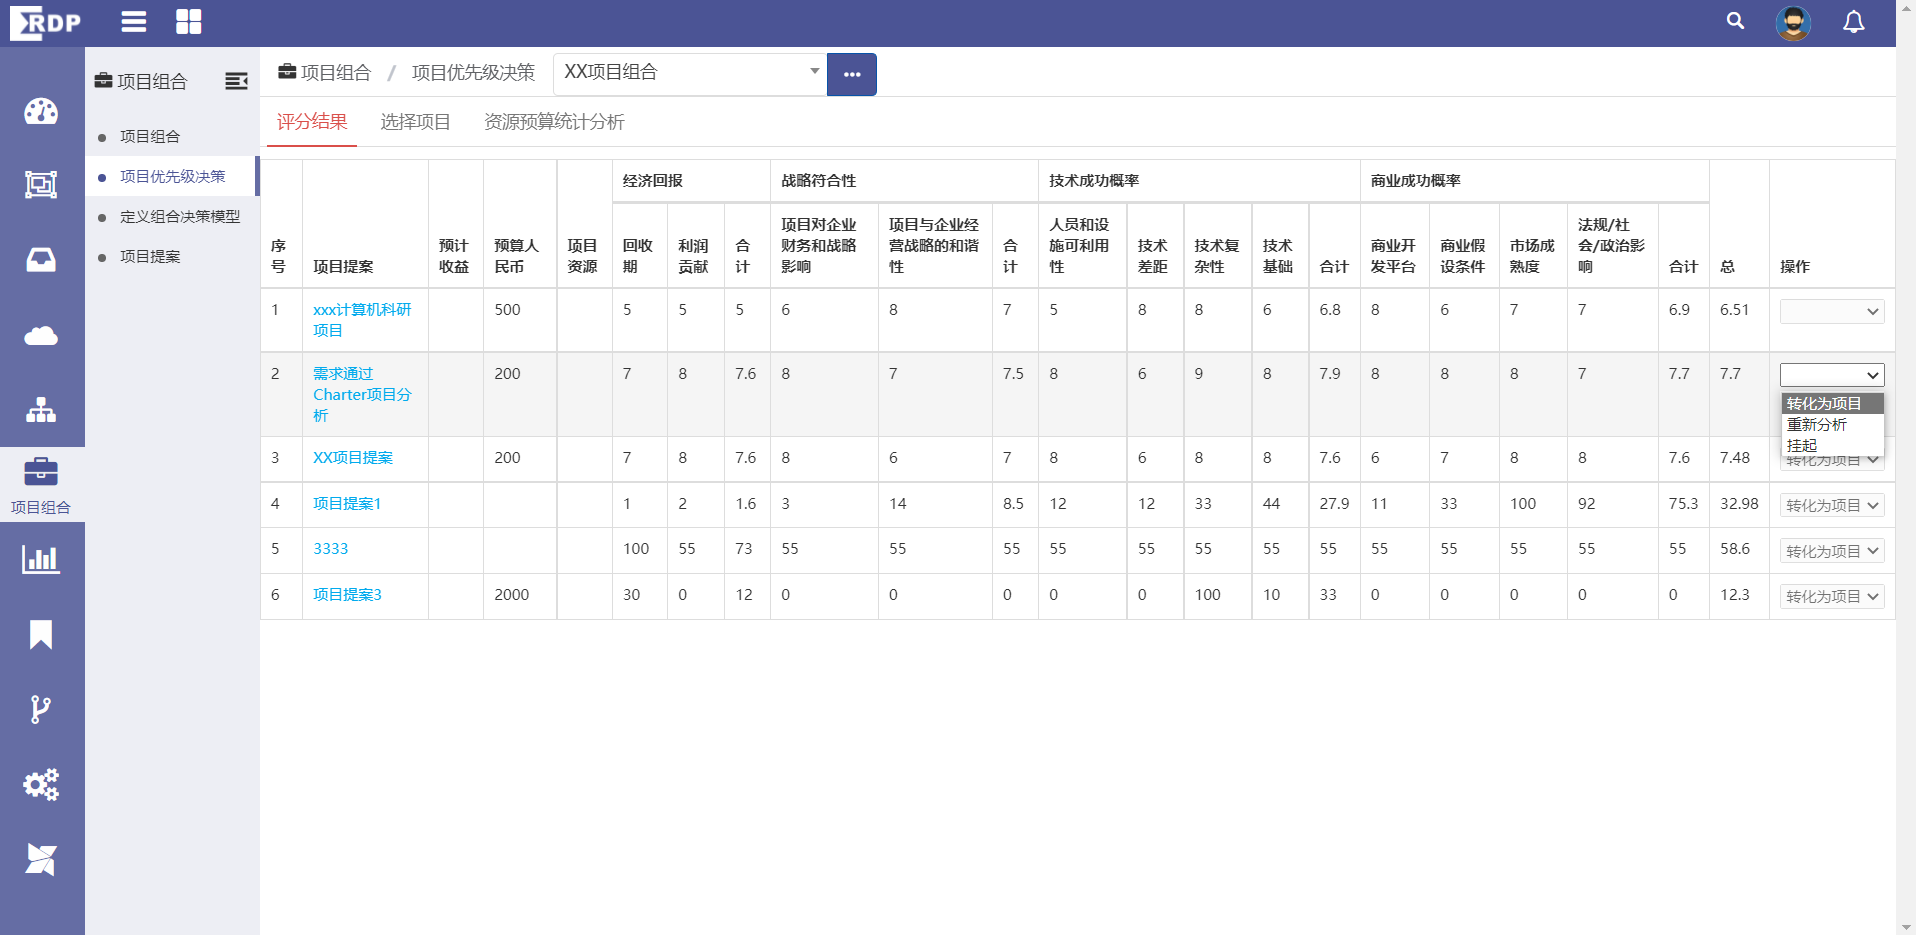Click the organization hierarchy sidebar icon
This screenshot has width=1916, height=935.
point(41,410)
